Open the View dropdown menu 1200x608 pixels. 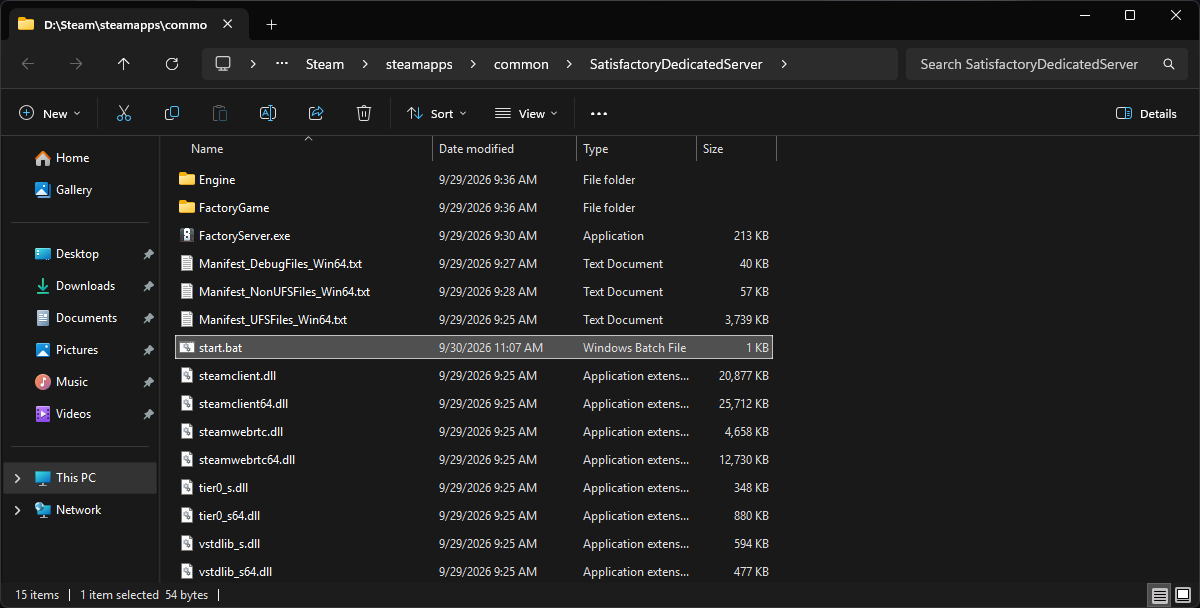point(526,114)
